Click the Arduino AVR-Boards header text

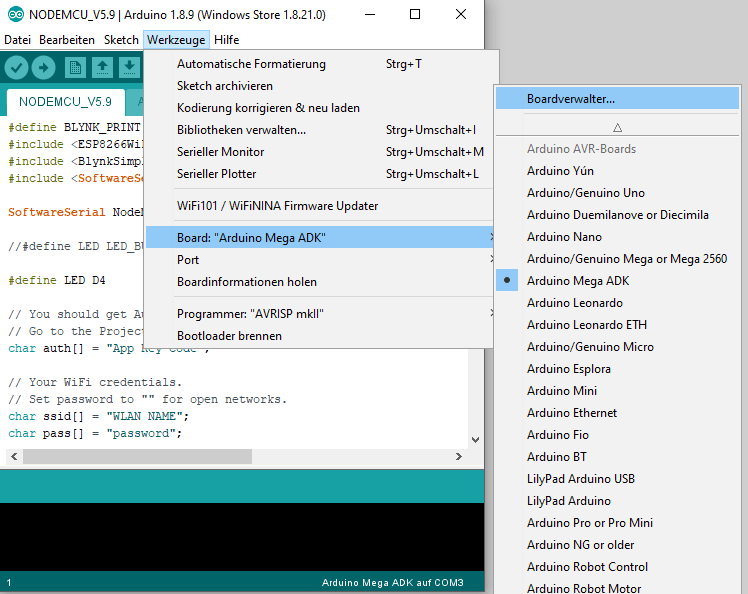tap(581, 149)
